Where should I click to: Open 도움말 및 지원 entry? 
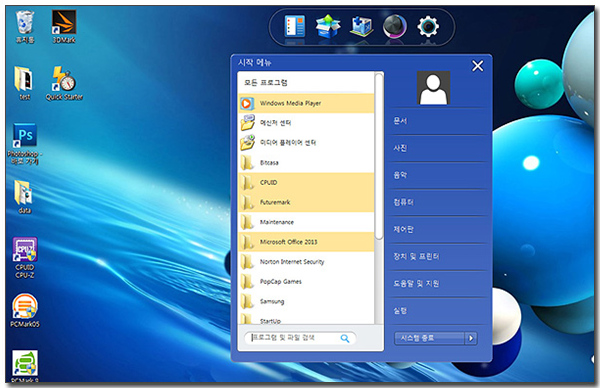click(x=438, y=284)
